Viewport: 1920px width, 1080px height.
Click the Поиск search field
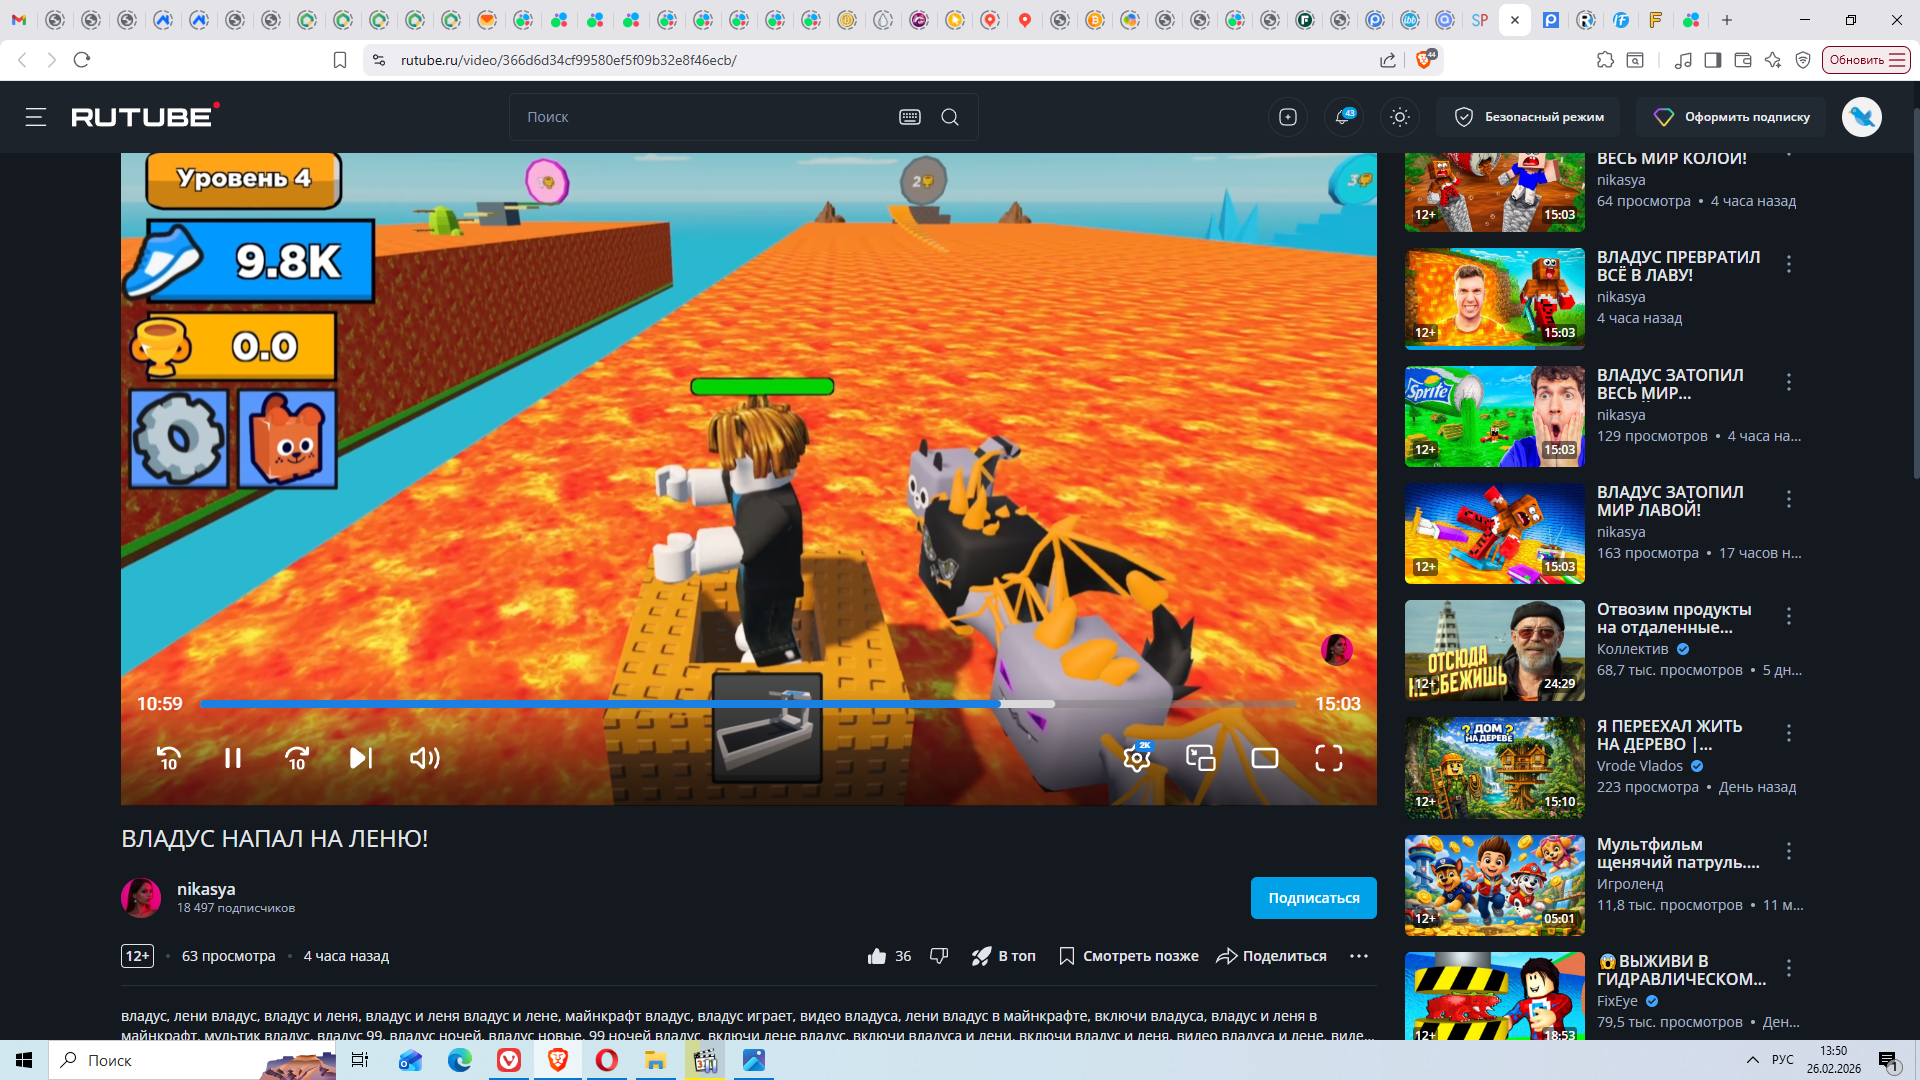[x=700, y=117]
